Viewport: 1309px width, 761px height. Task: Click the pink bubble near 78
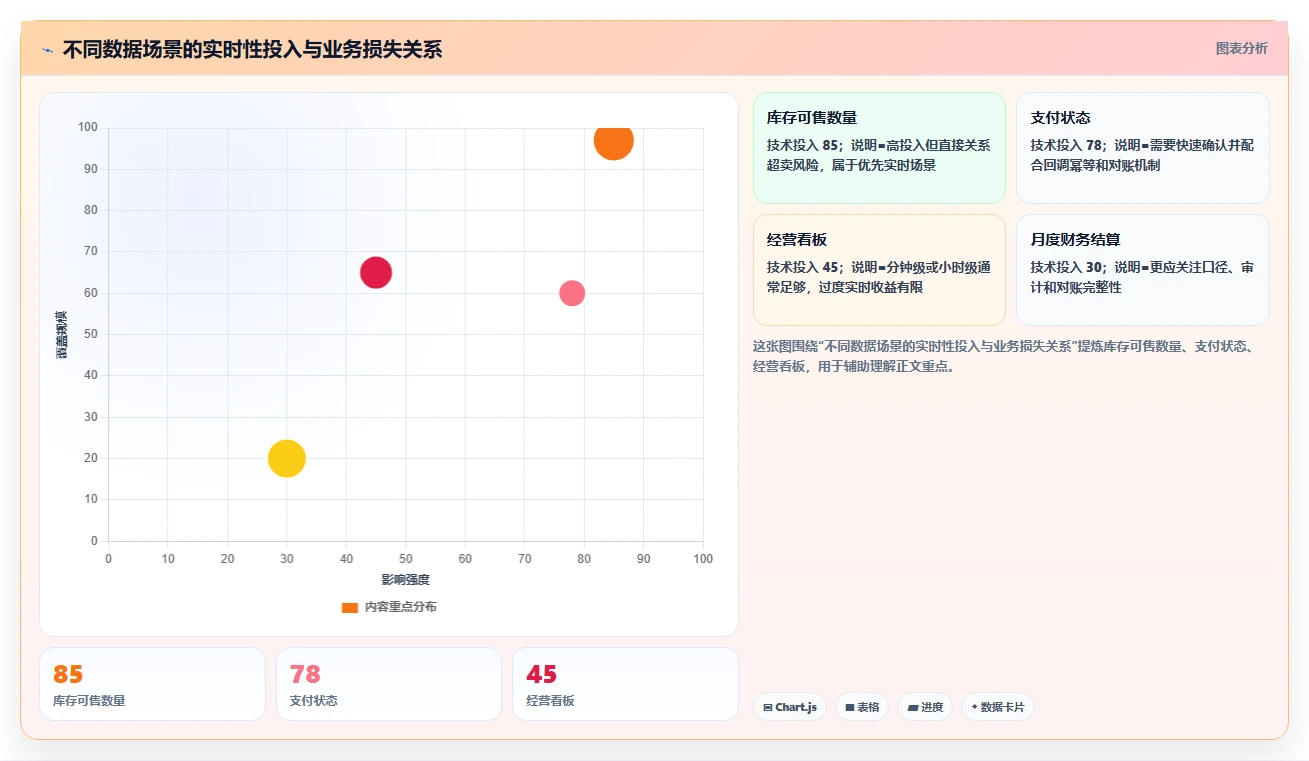(x=572, y=293)
